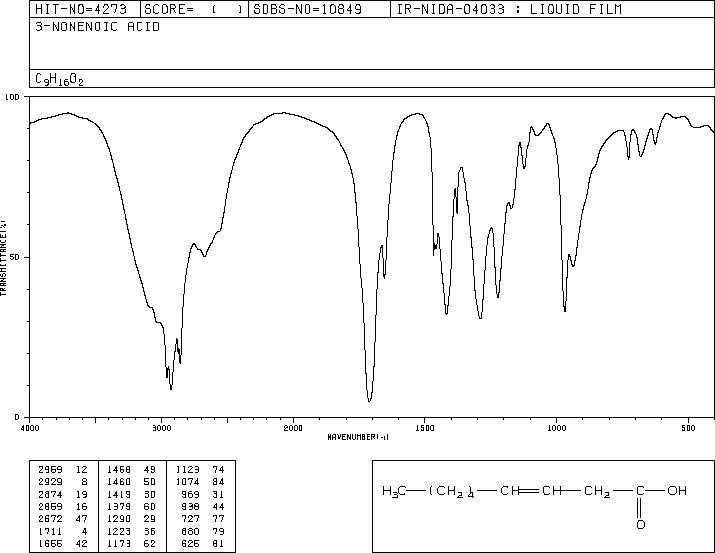The height and width of the screenshot is (553, 715).
Task: Click the peak table entry 727
Action: pos(191,519)
